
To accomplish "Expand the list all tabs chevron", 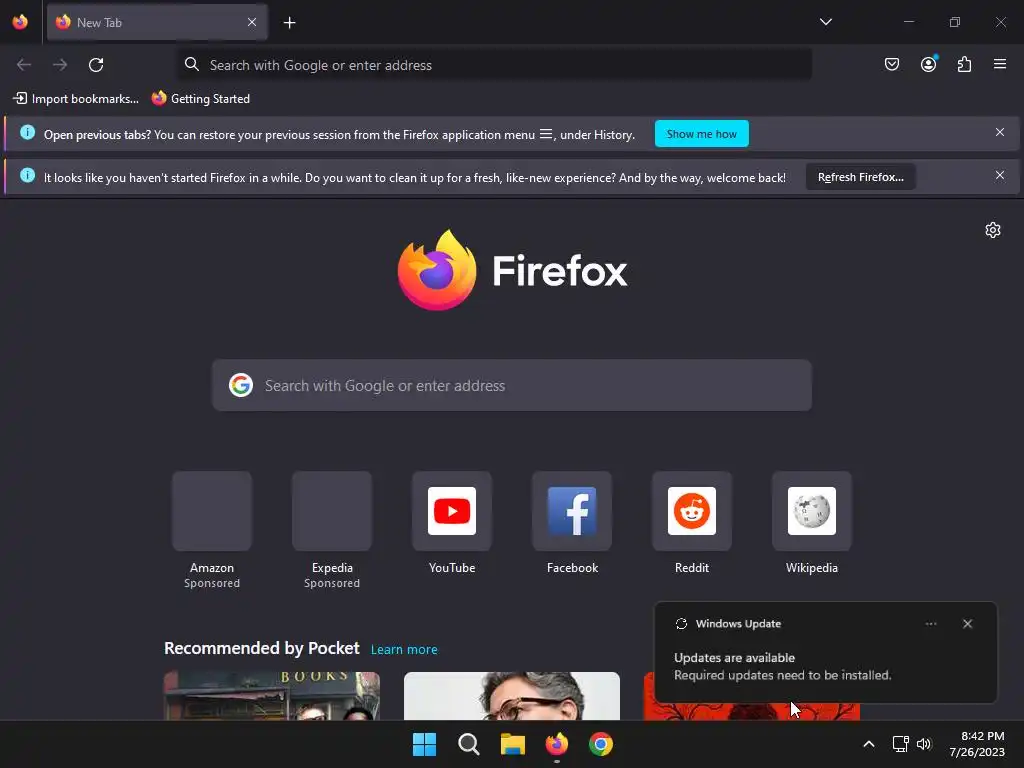I will [825, 22].
